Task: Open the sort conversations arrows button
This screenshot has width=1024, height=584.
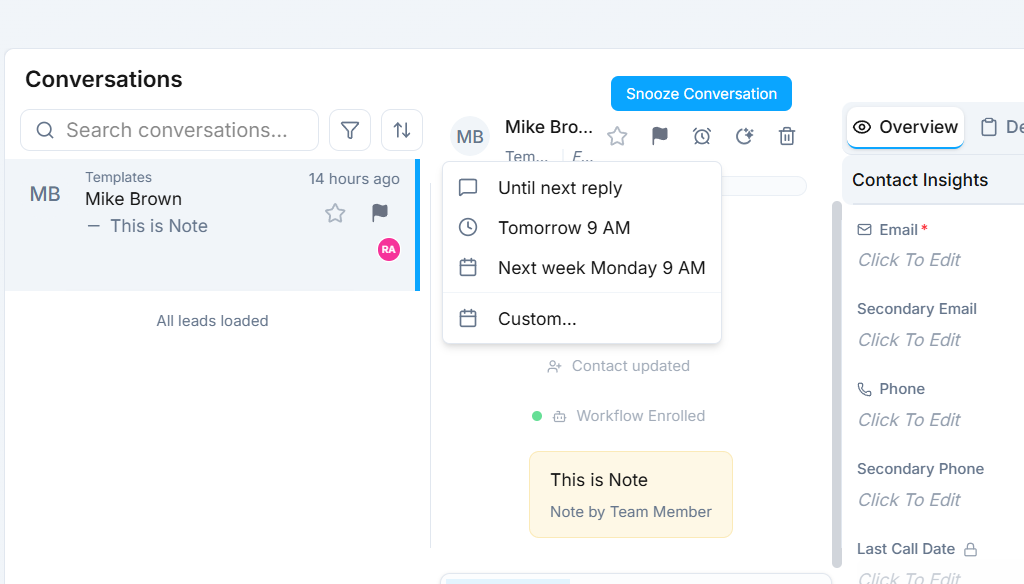Action: point(402,130)
